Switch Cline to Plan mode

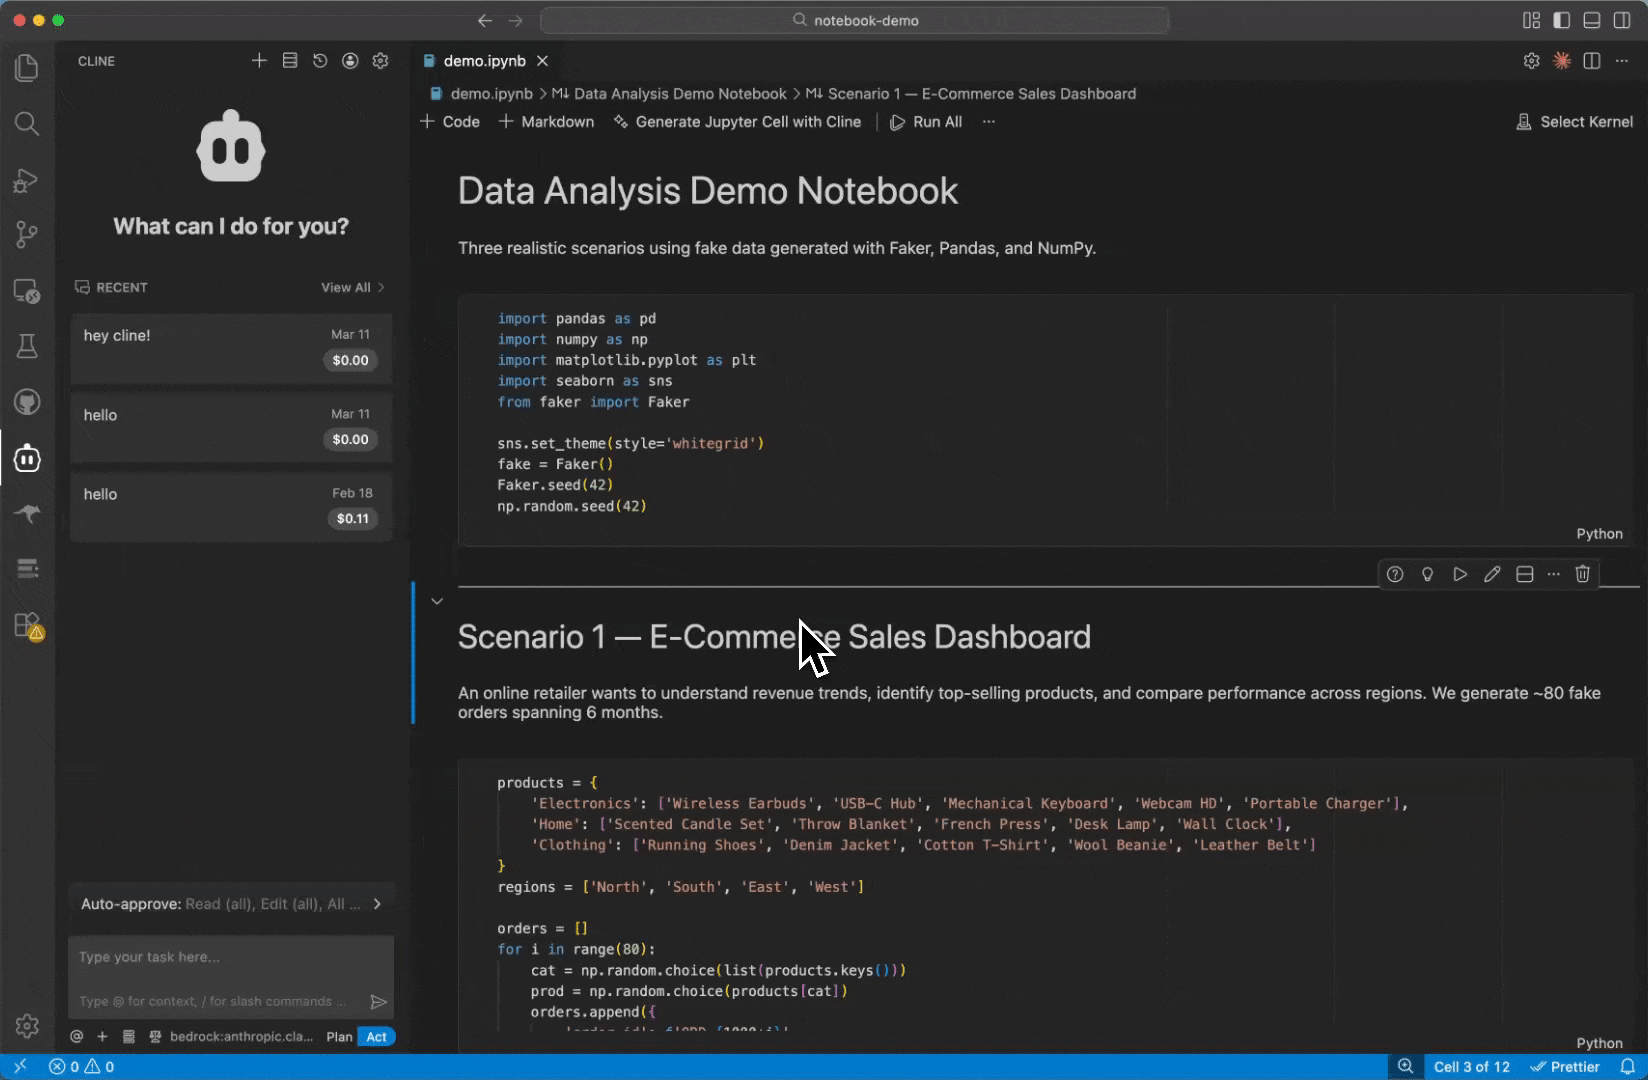click(339, 1037)
